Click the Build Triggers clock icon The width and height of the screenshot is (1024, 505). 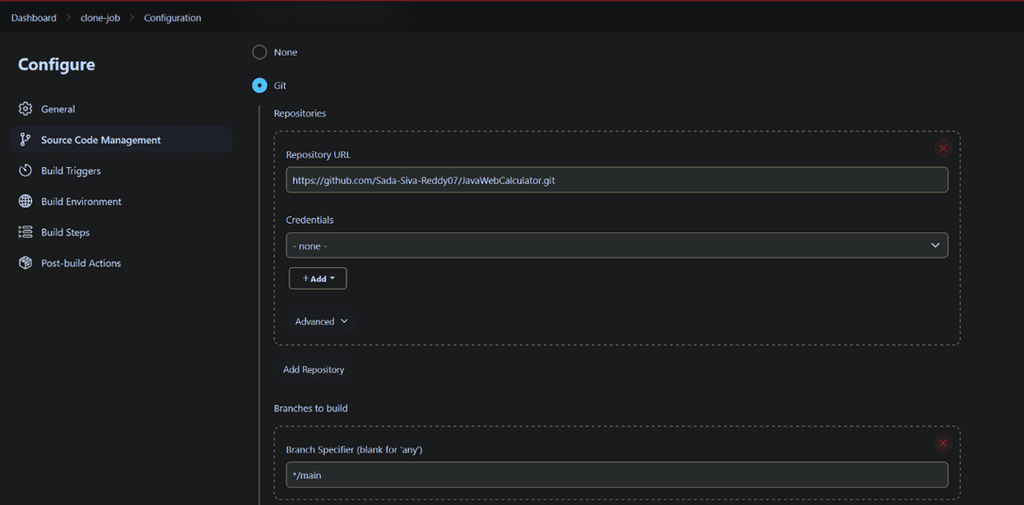(x=25, y=171)
